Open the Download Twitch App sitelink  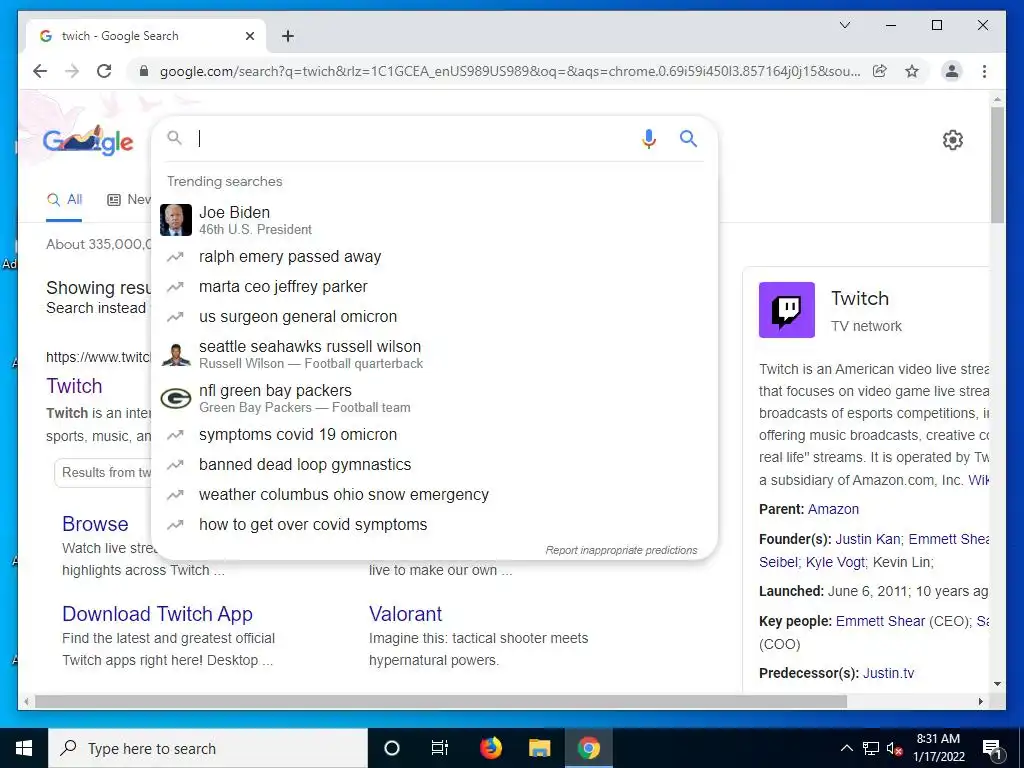tap(157, 614)
